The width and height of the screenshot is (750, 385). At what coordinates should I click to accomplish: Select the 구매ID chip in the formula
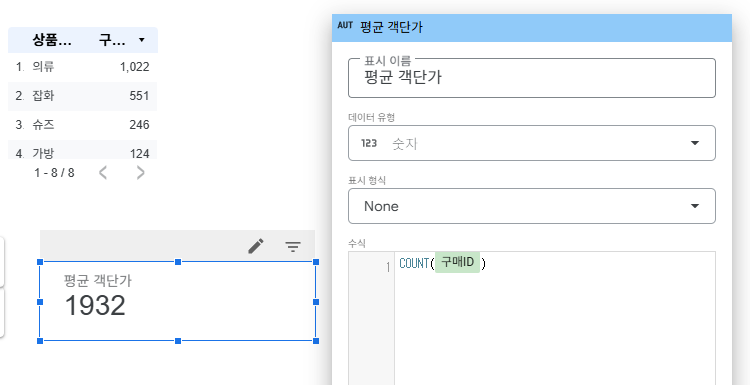point(457,263)
